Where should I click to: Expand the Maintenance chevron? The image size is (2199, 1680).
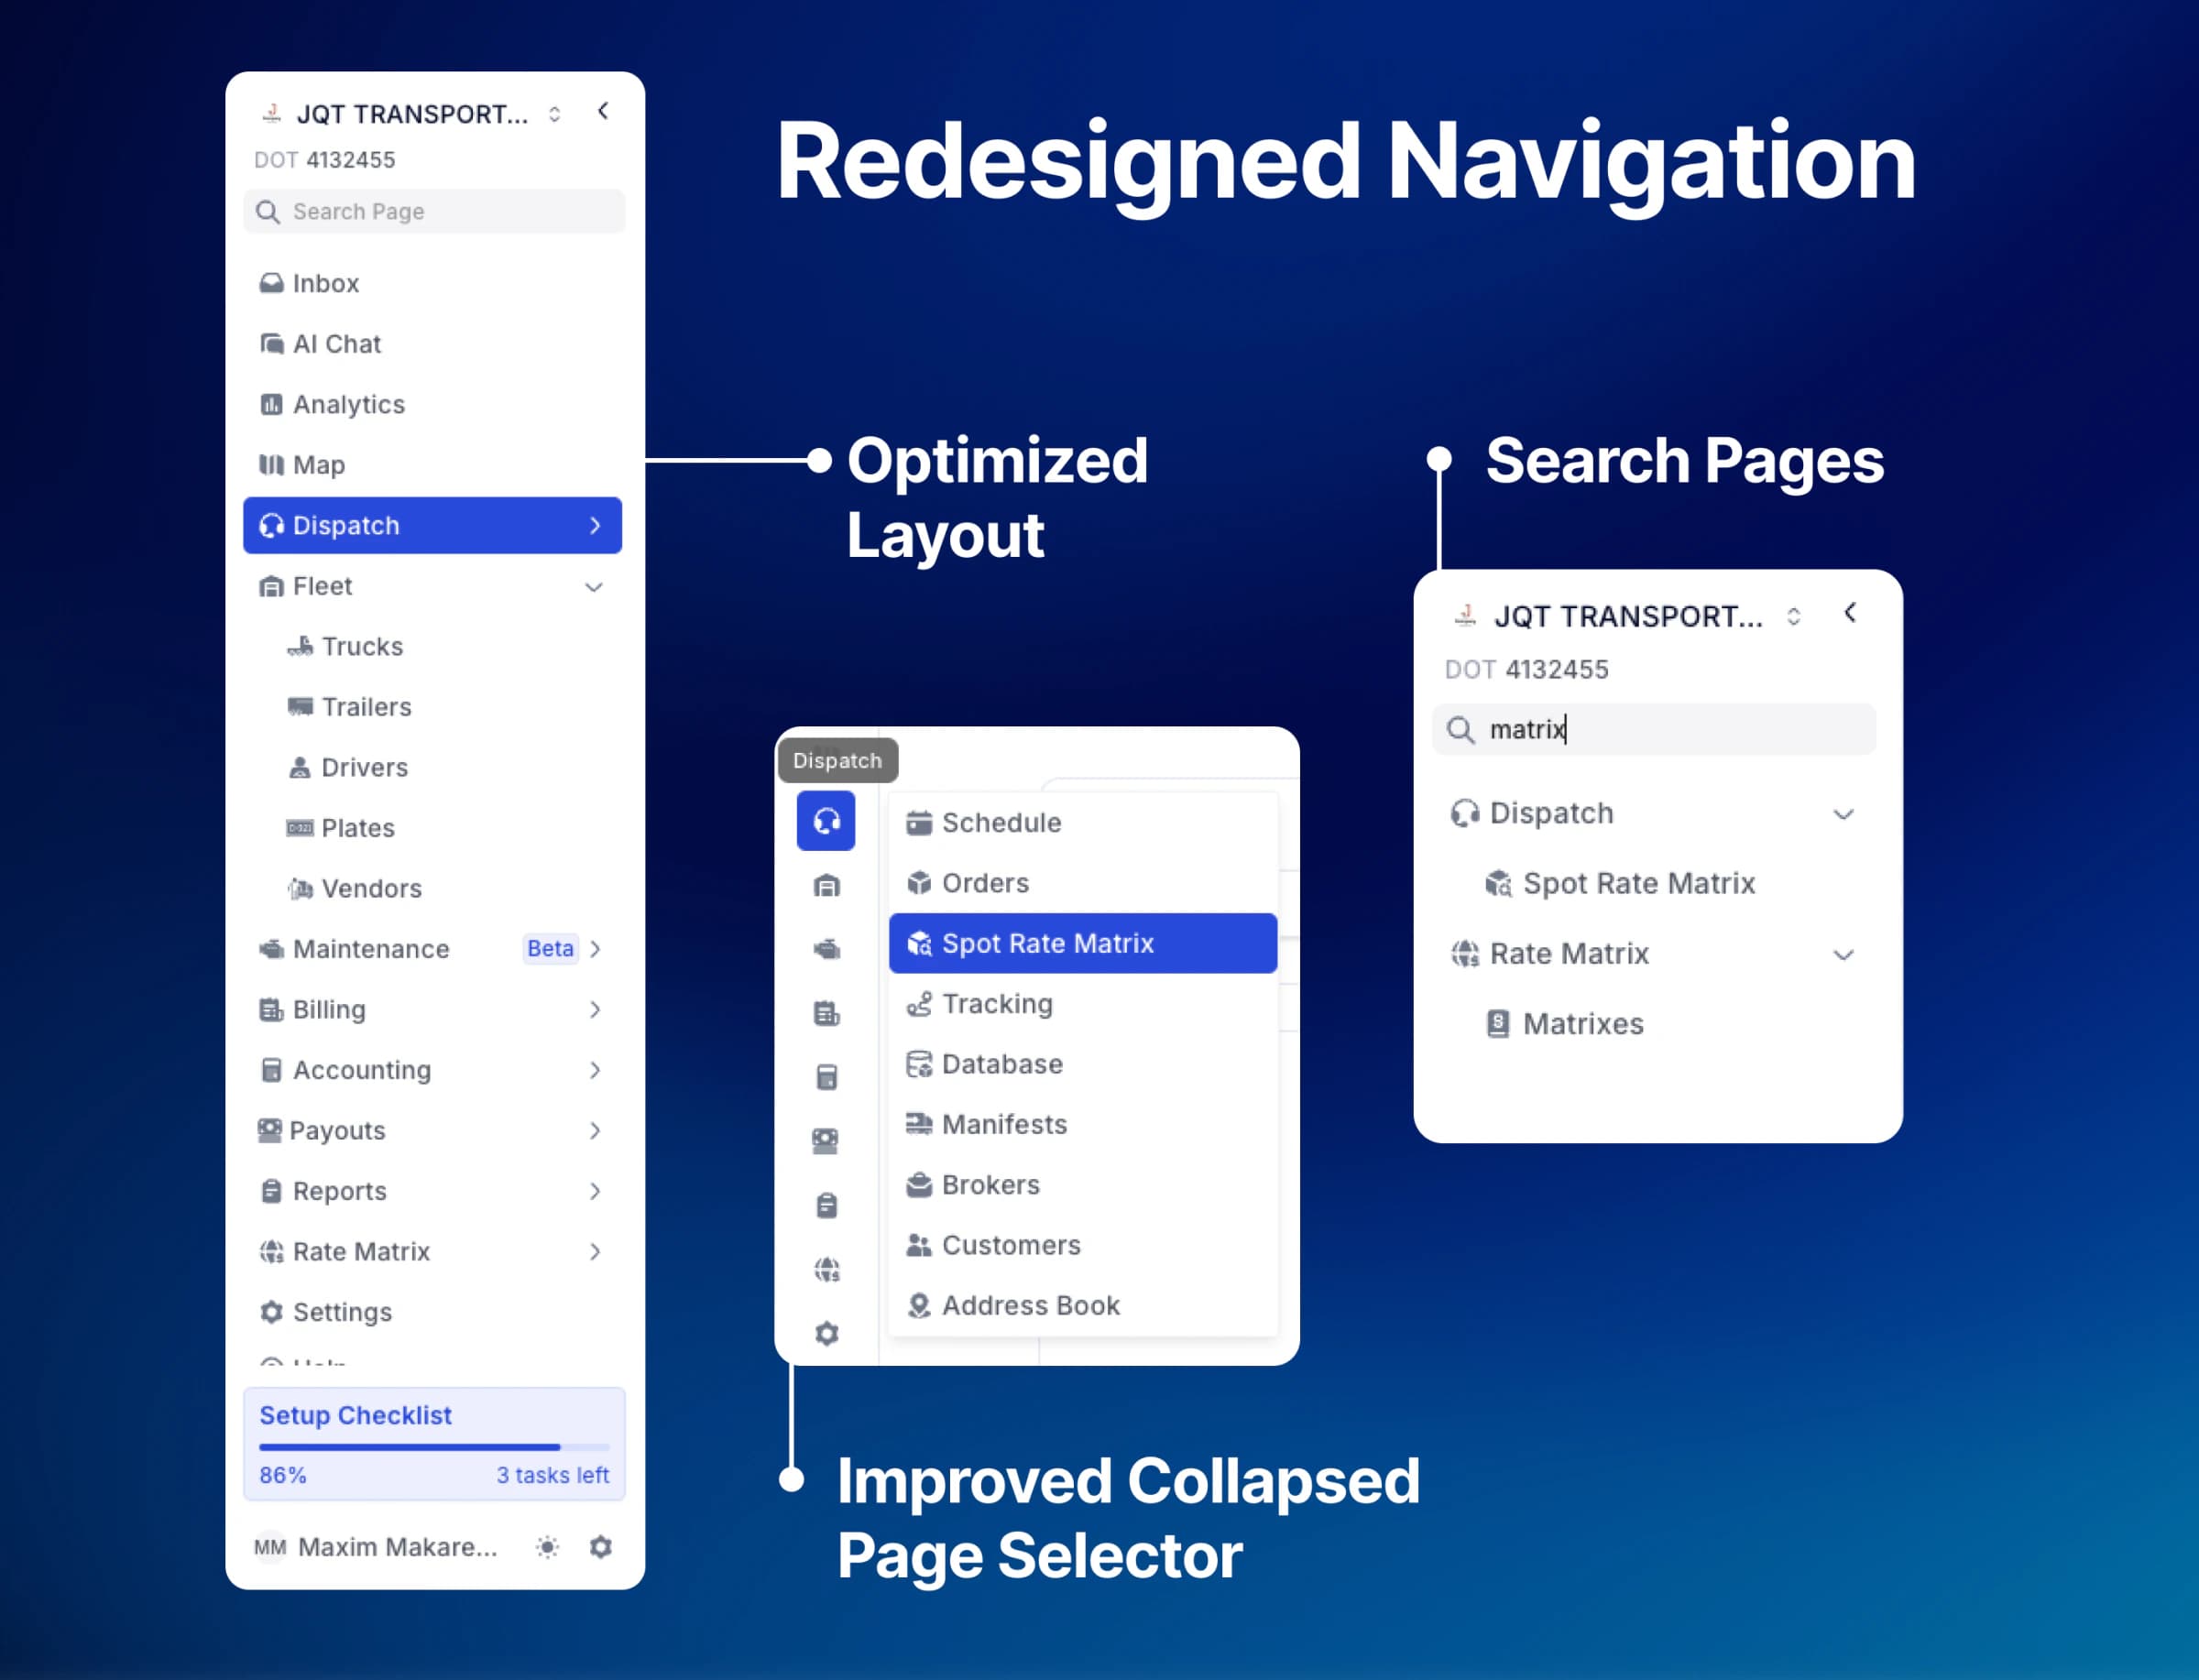click(596, 949)
